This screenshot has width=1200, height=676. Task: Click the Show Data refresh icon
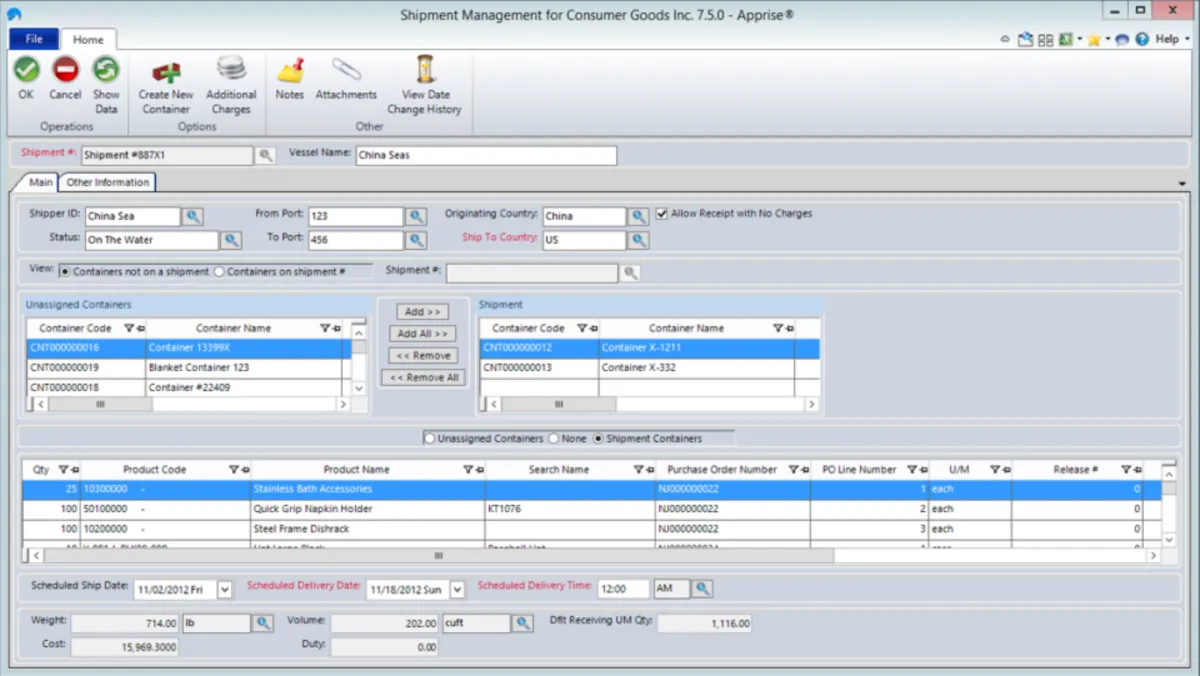point(106,70)
